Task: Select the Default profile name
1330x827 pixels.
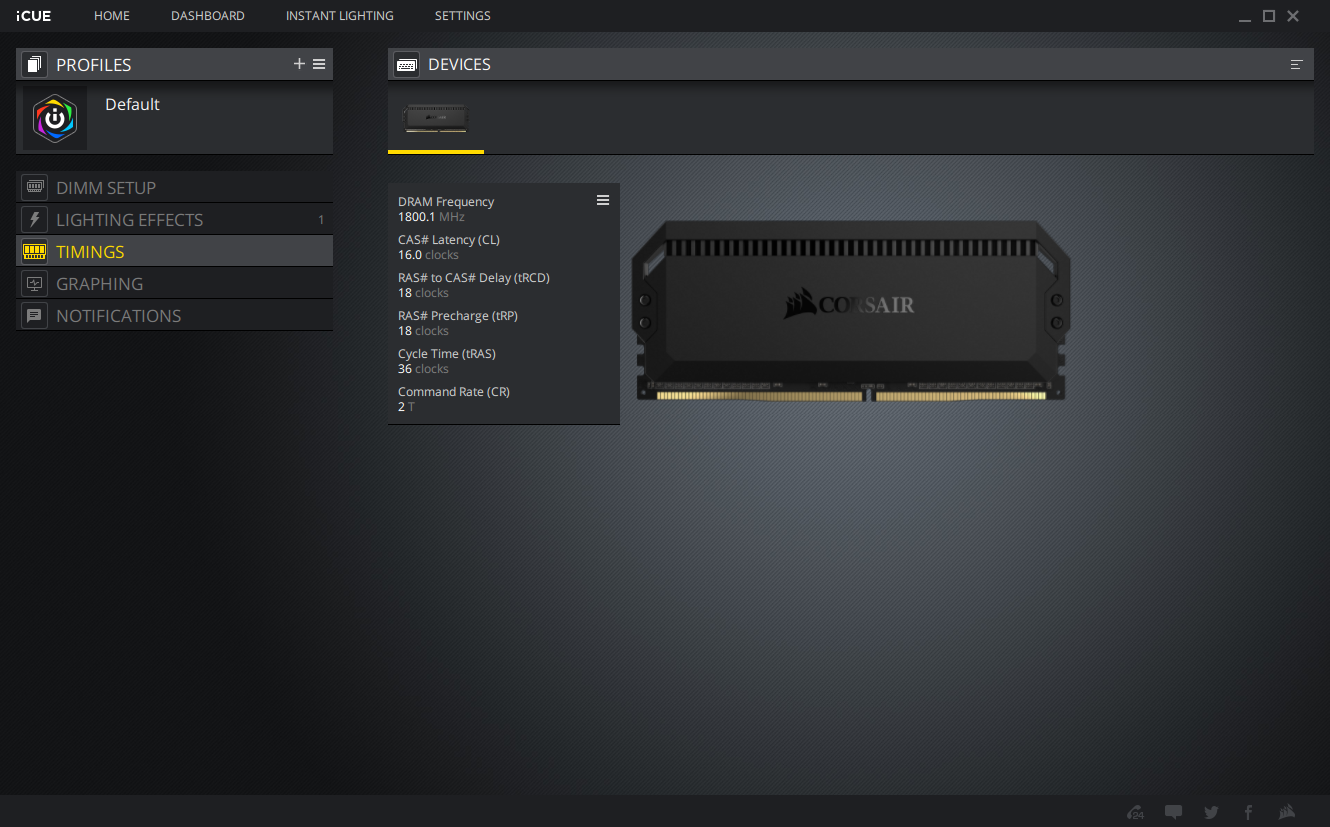Action: 132,104
